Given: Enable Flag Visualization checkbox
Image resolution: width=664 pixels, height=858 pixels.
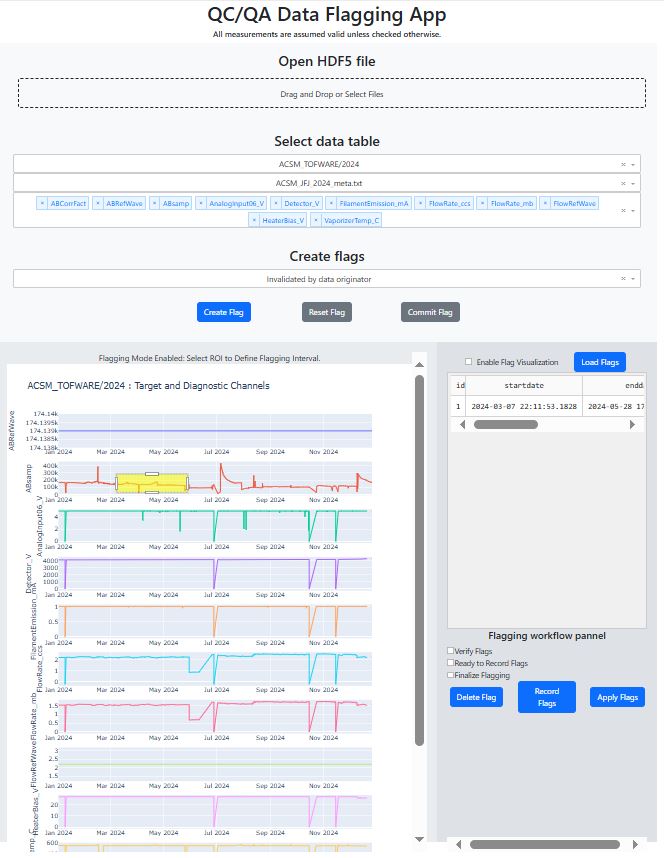Looking at the screenshot, I should (469, 362).
